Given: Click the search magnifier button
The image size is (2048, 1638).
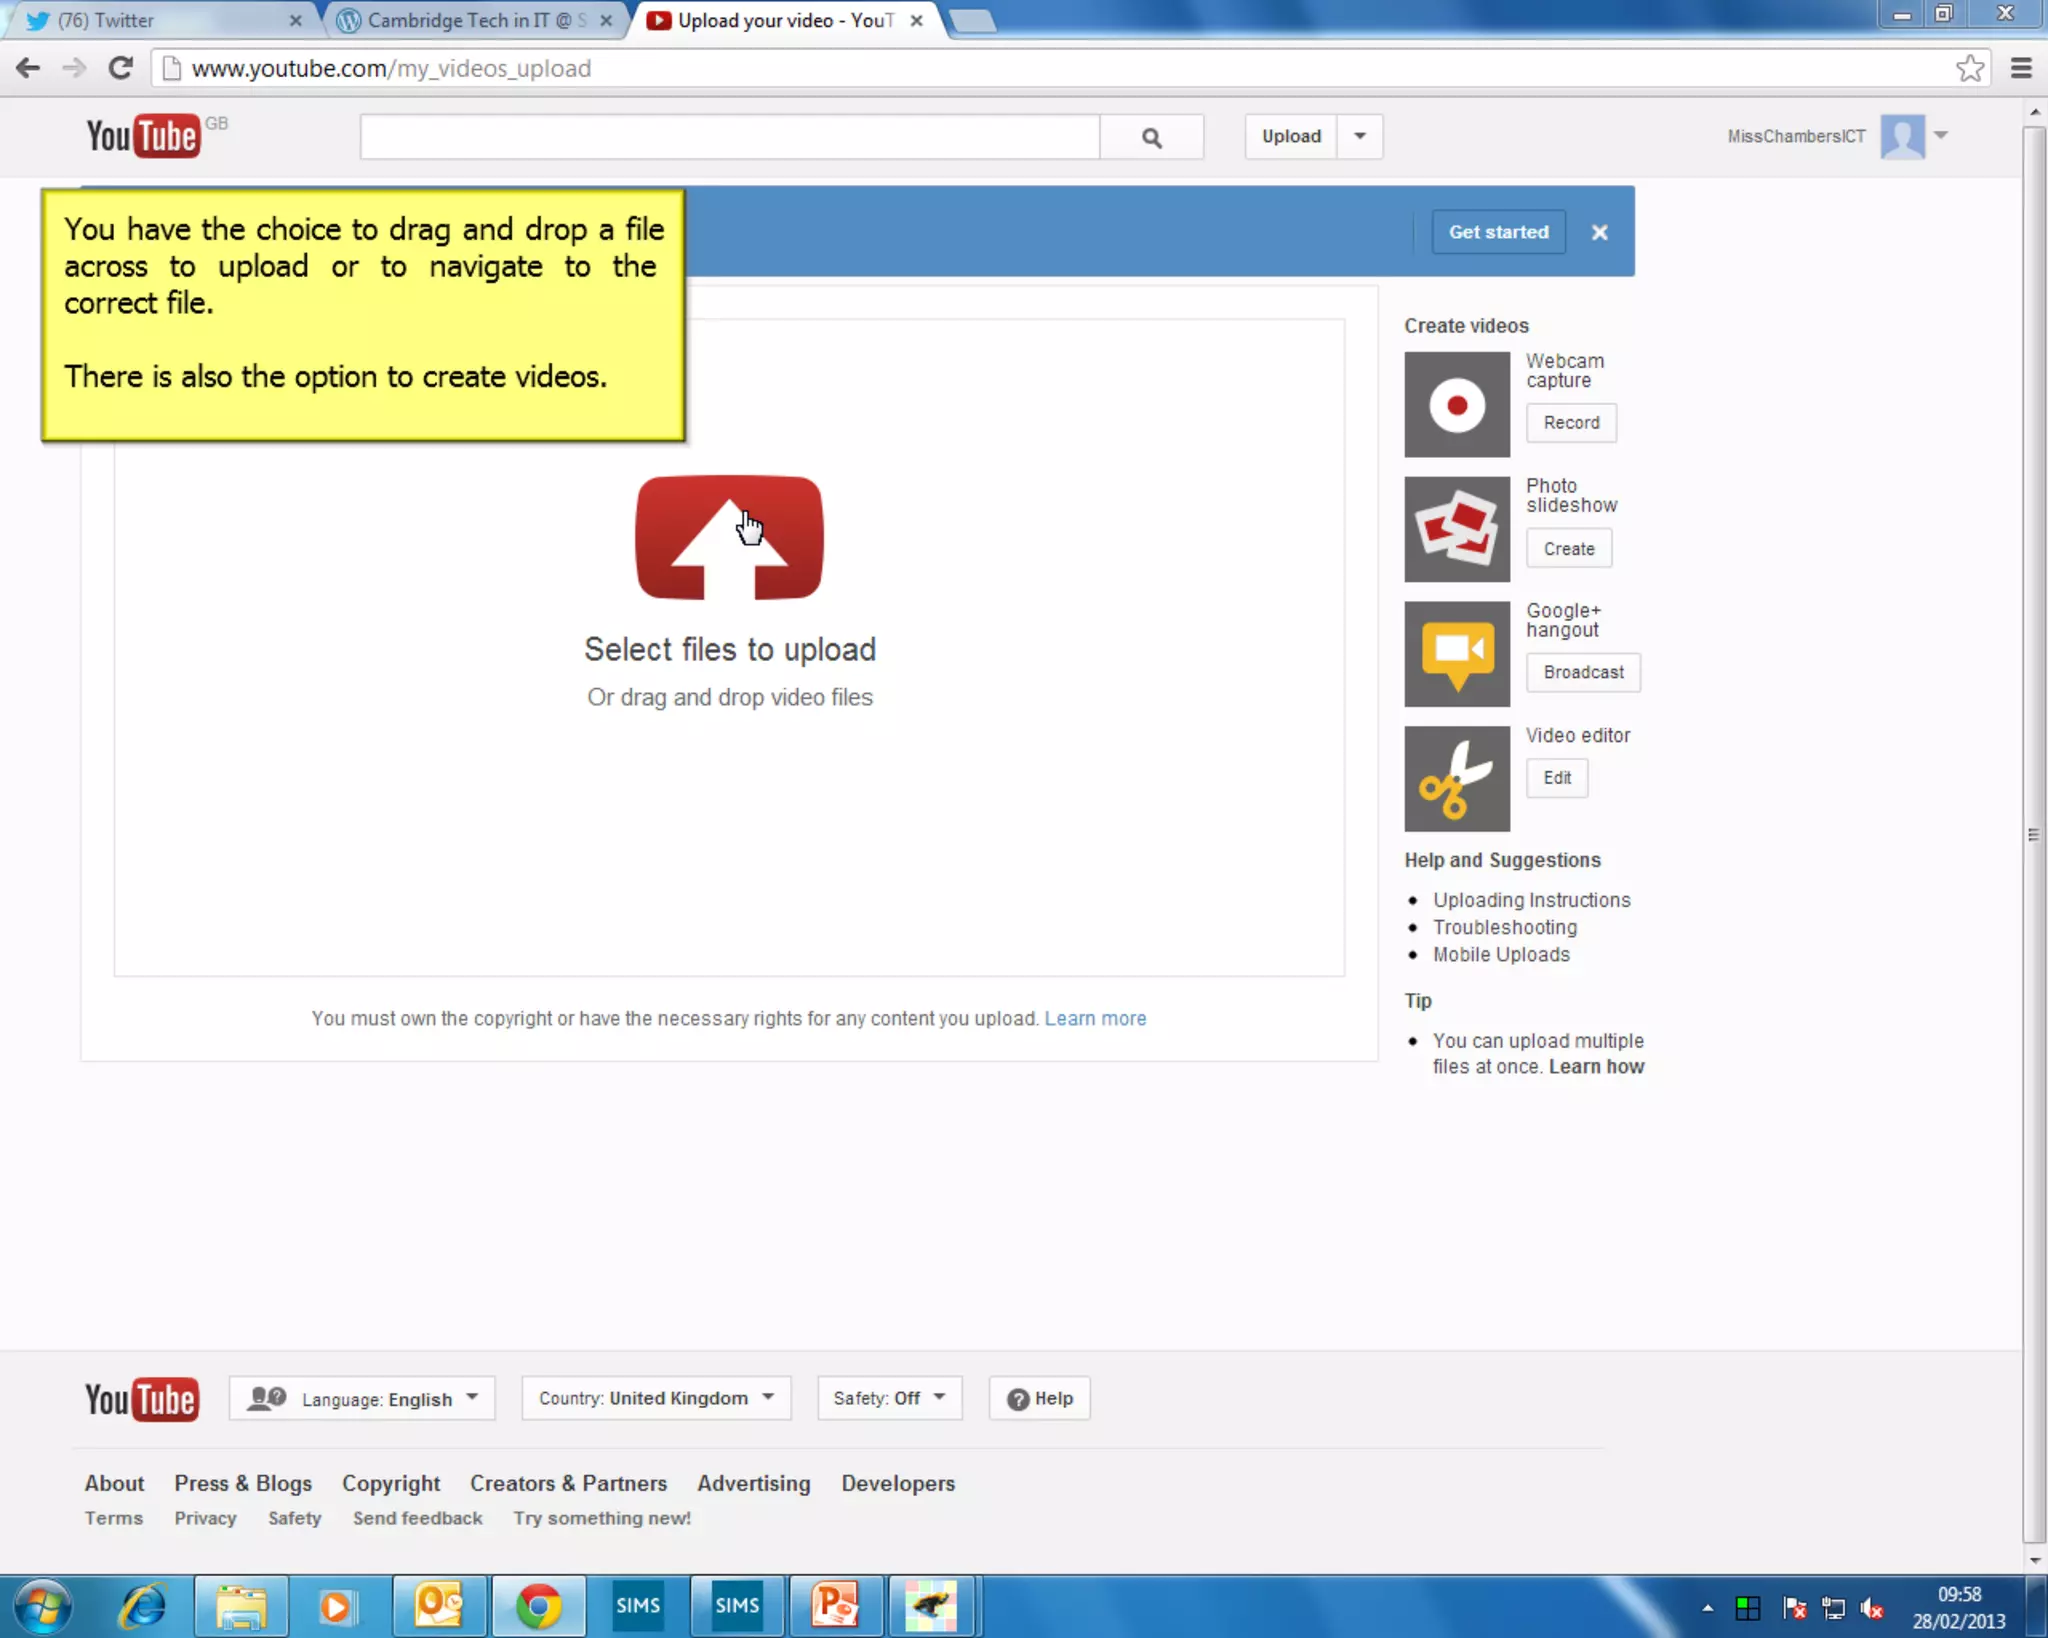Looking at the screenshot, I should point(1152,137).
